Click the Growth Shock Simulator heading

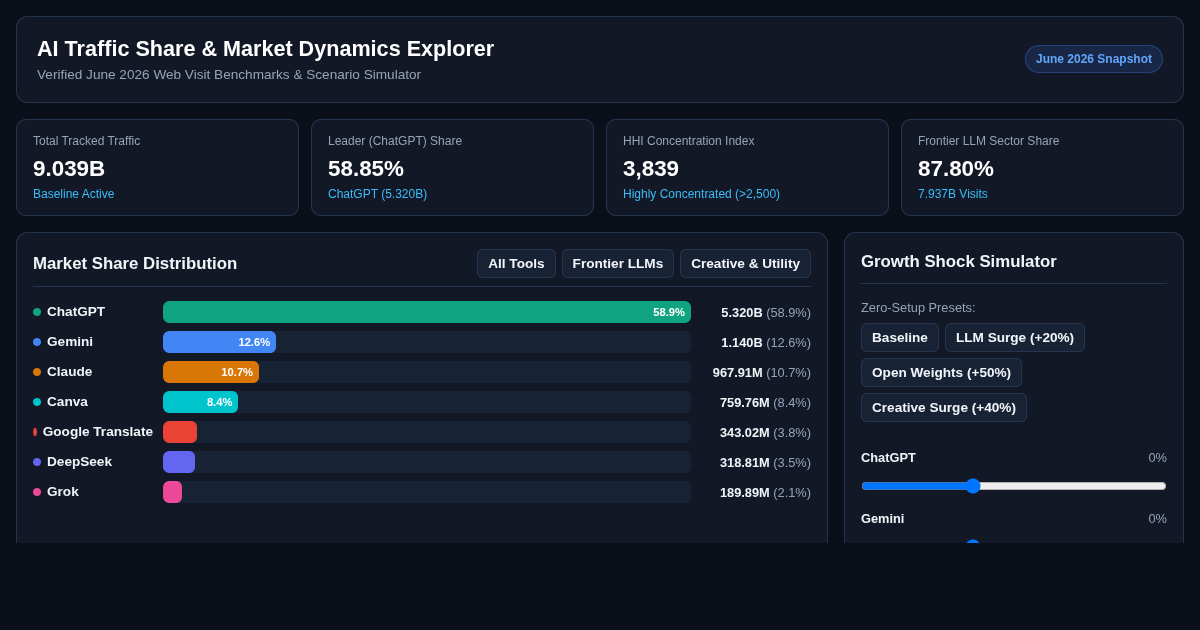click(x=959, y=262)
